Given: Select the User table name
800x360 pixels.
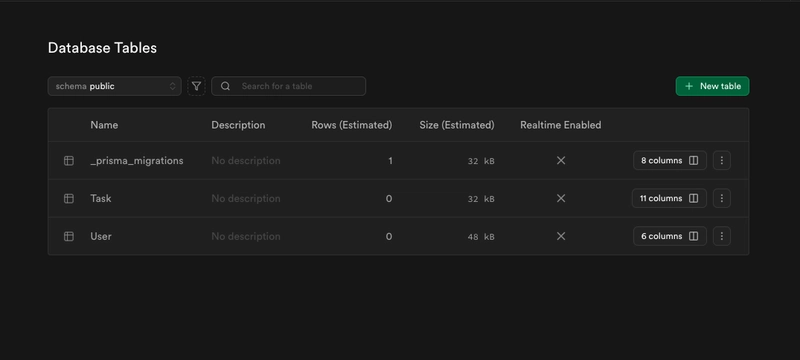Looking at the screenshot, I should pyautogui.click(x=101, y=236).
